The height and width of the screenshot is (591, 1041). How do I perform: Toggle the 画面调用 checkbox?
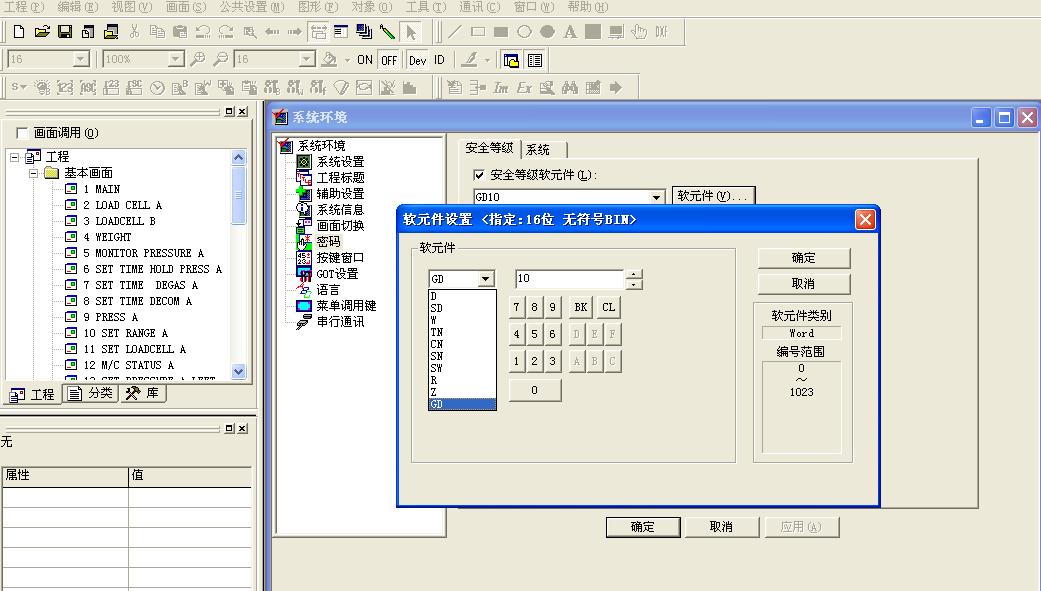click(x=22, y=133)
